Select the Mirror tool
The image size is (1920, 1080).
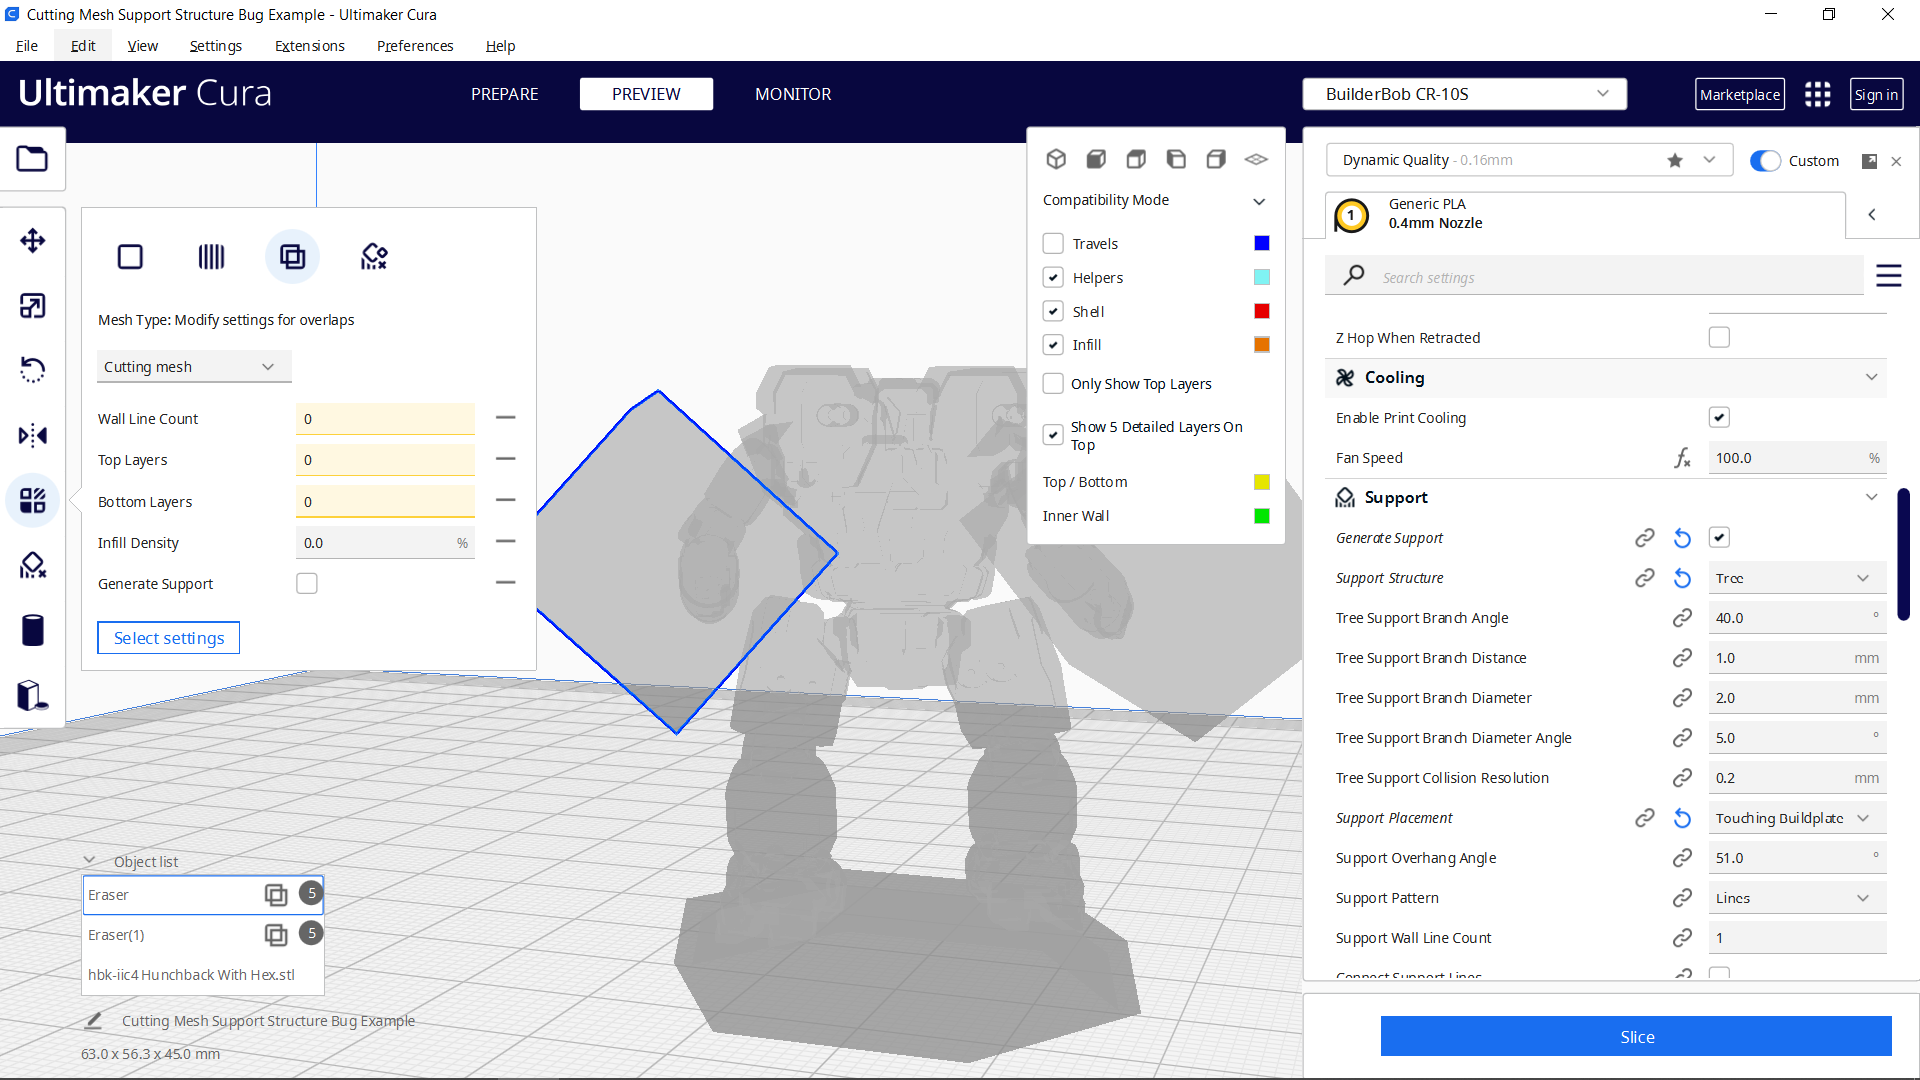(33, 435)
